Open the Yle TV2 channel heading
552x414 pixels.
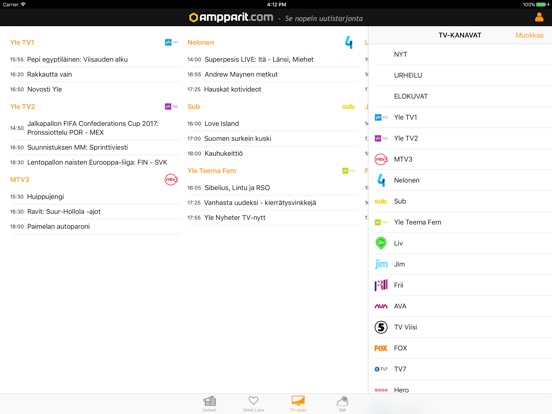pos(23,107)
